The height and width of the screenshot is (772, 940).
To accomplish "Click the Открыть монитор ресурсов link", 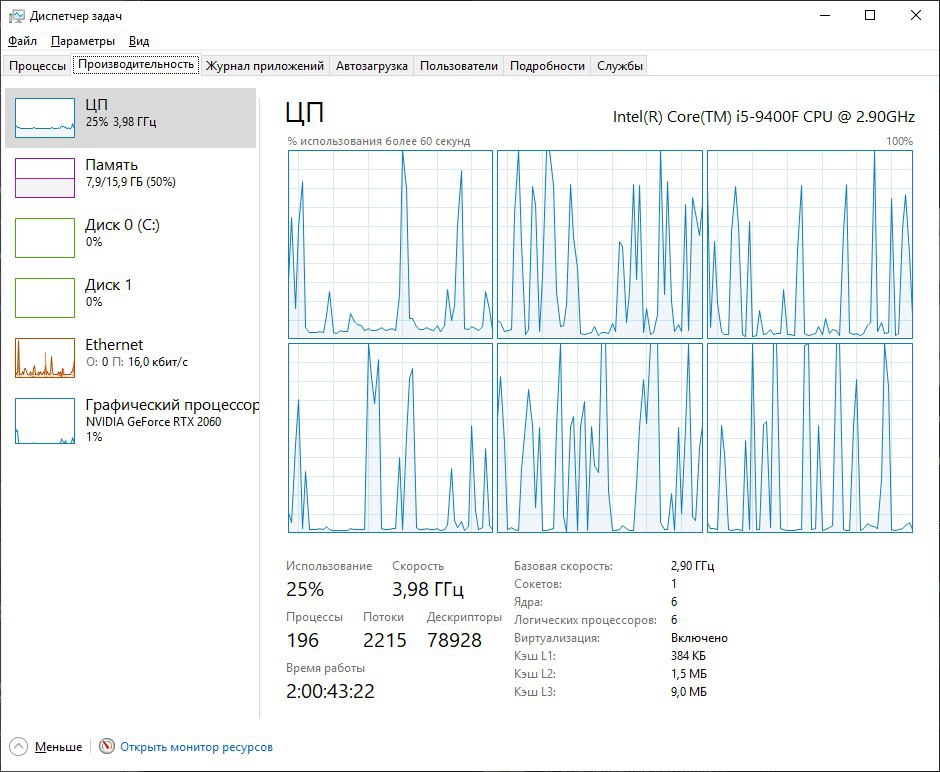I will coord(196,747).
